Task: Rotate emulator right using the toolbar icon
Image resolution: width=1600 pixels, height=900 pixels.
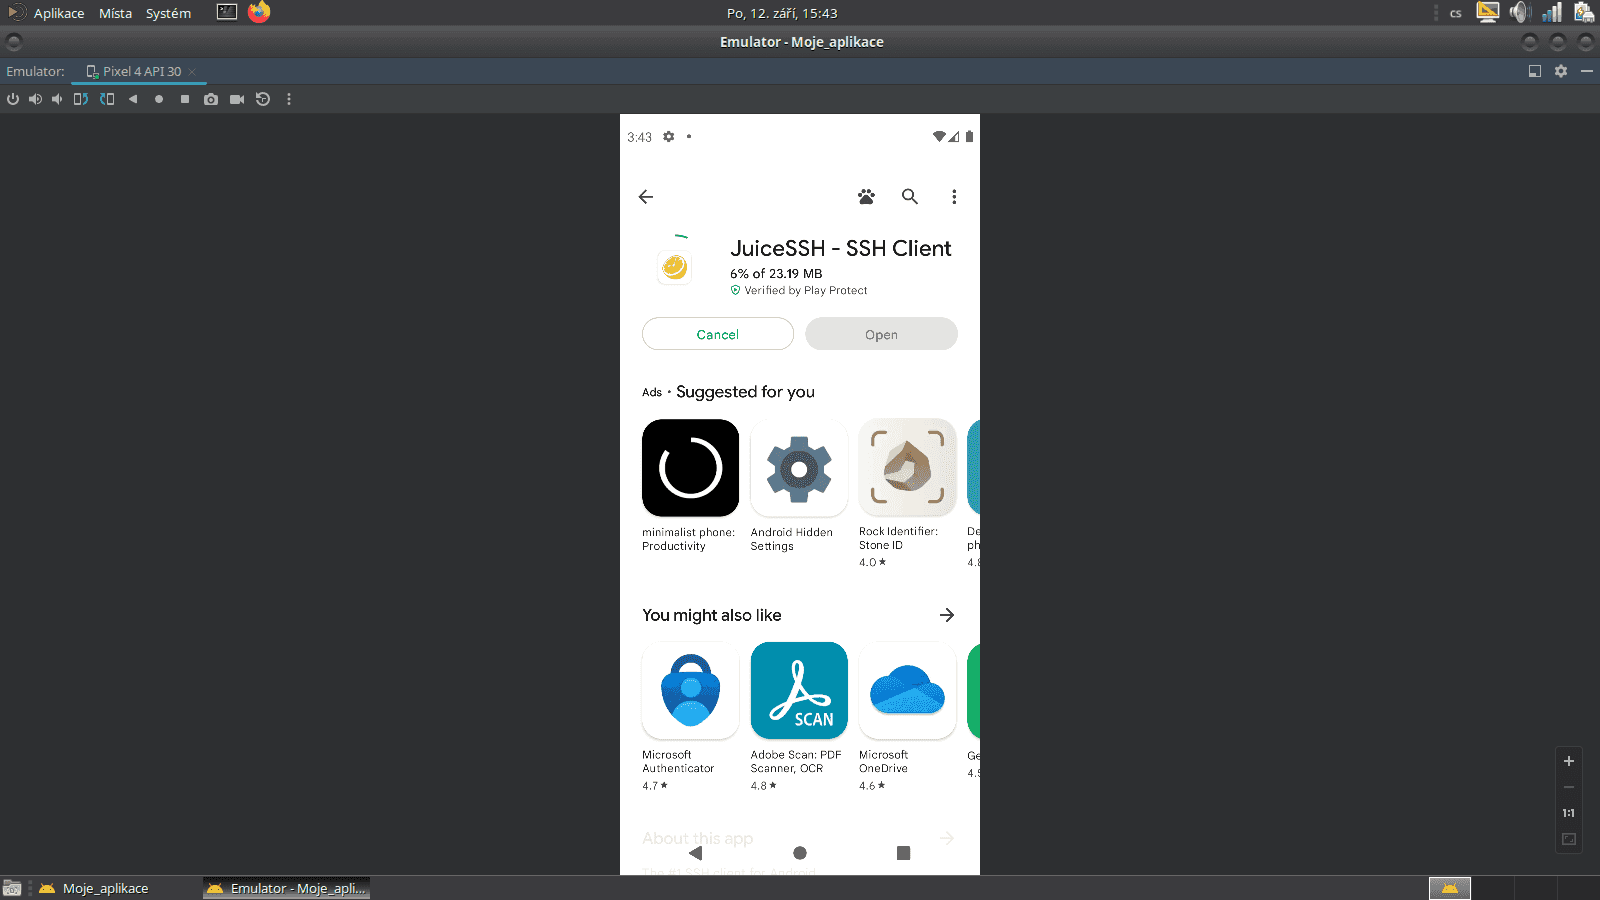Action: (107, 99)
